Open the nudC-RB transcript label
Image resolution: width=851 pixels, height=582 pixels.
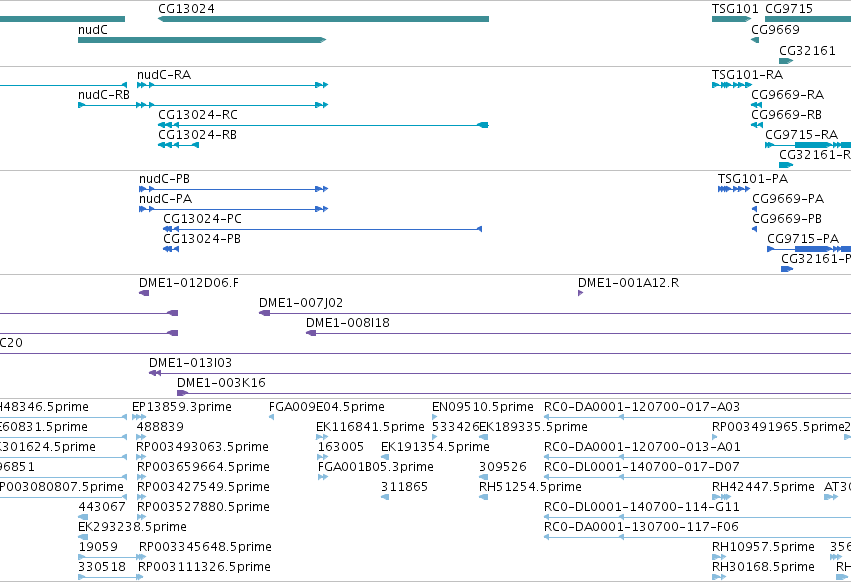[104, 95]
